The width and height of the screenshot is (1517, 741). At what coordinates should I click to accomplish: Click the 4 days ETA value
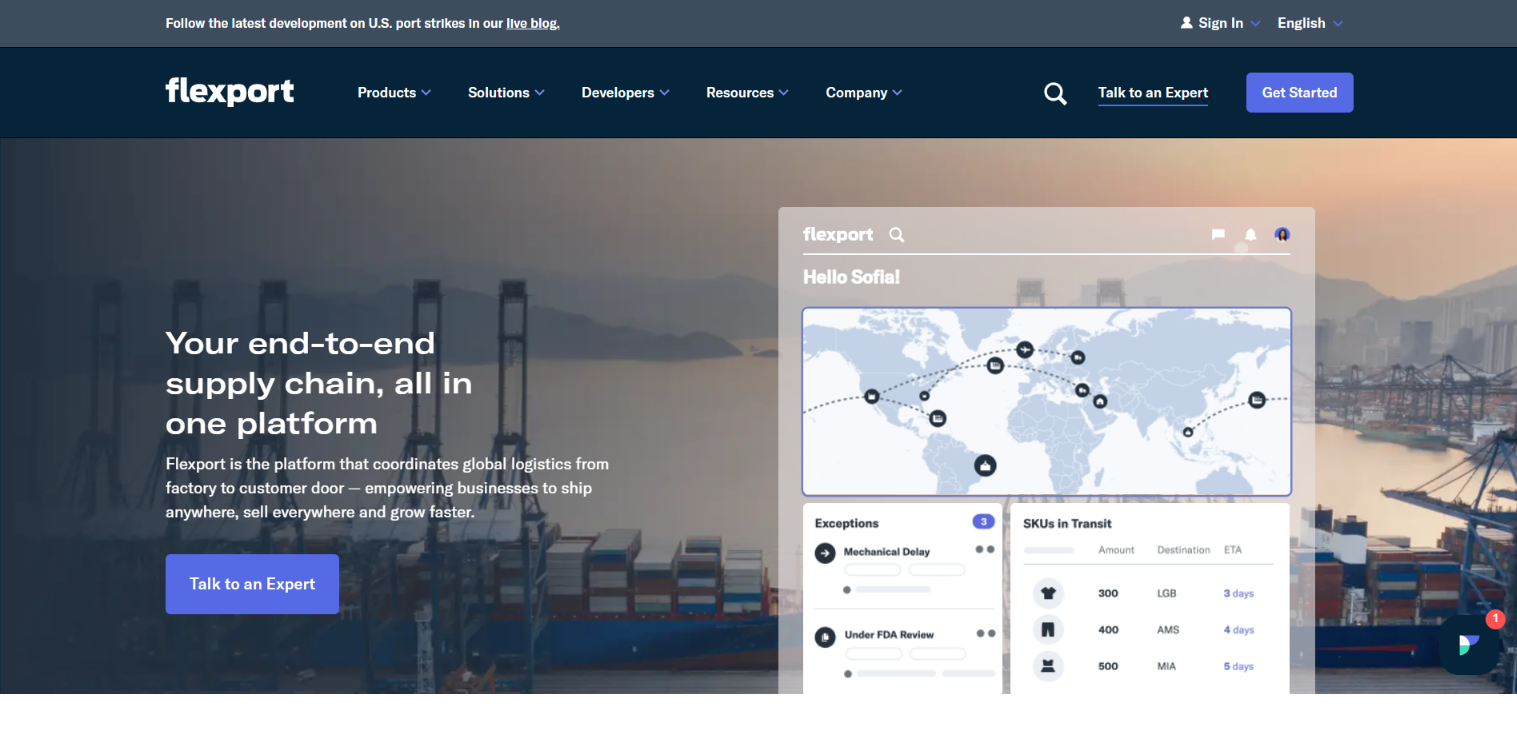(1238, 630)
